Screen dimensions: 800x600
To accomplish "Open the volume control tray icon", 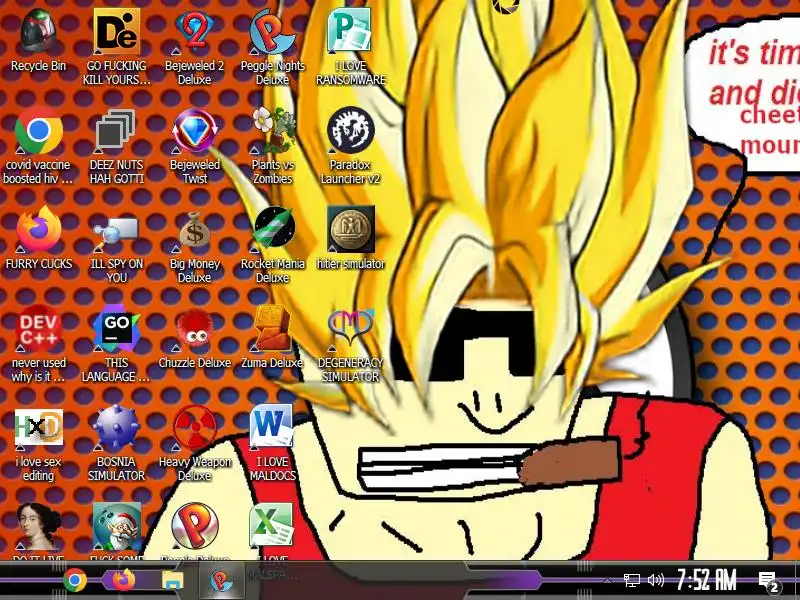I will click(656, 580).
